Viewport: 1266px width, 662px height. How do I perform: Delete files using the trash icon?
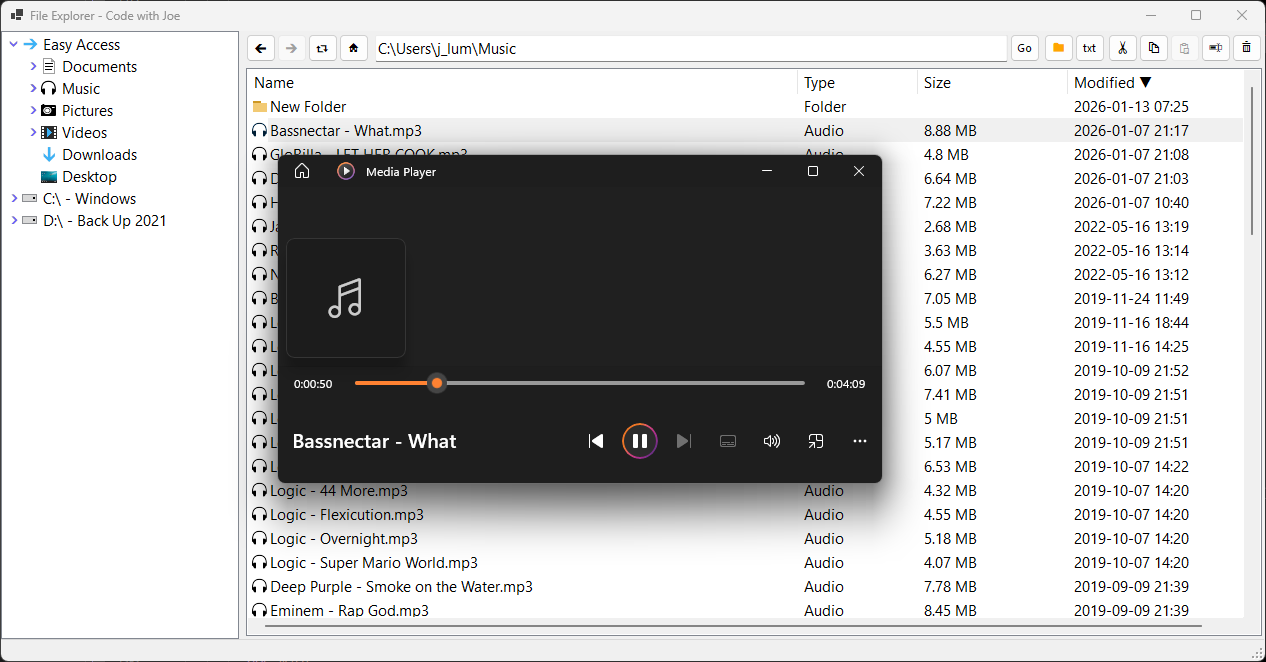click(x=1246, y=47)
